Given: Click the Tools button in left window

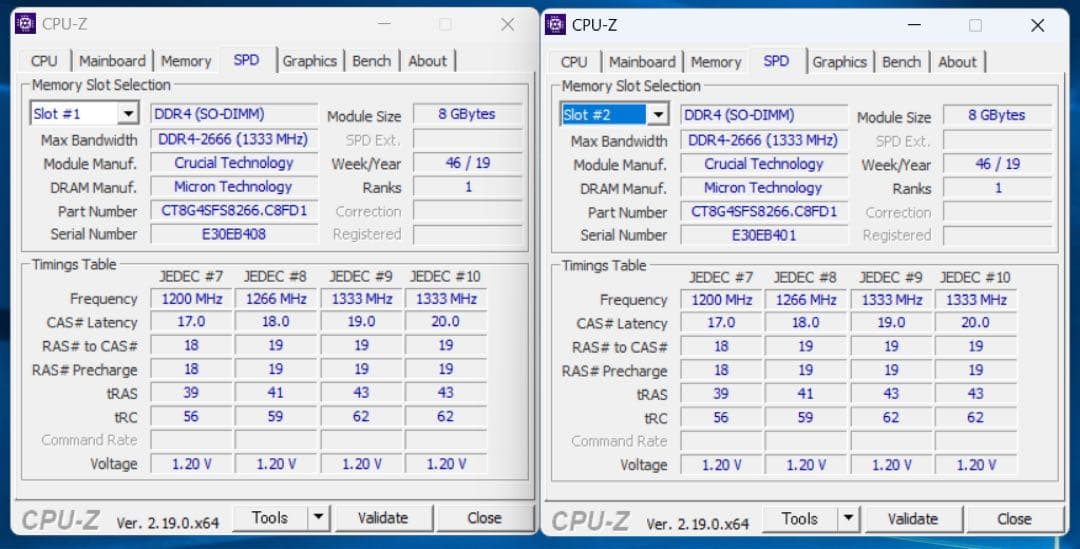Looking at the screenshot, I should (x=270, y=517).
